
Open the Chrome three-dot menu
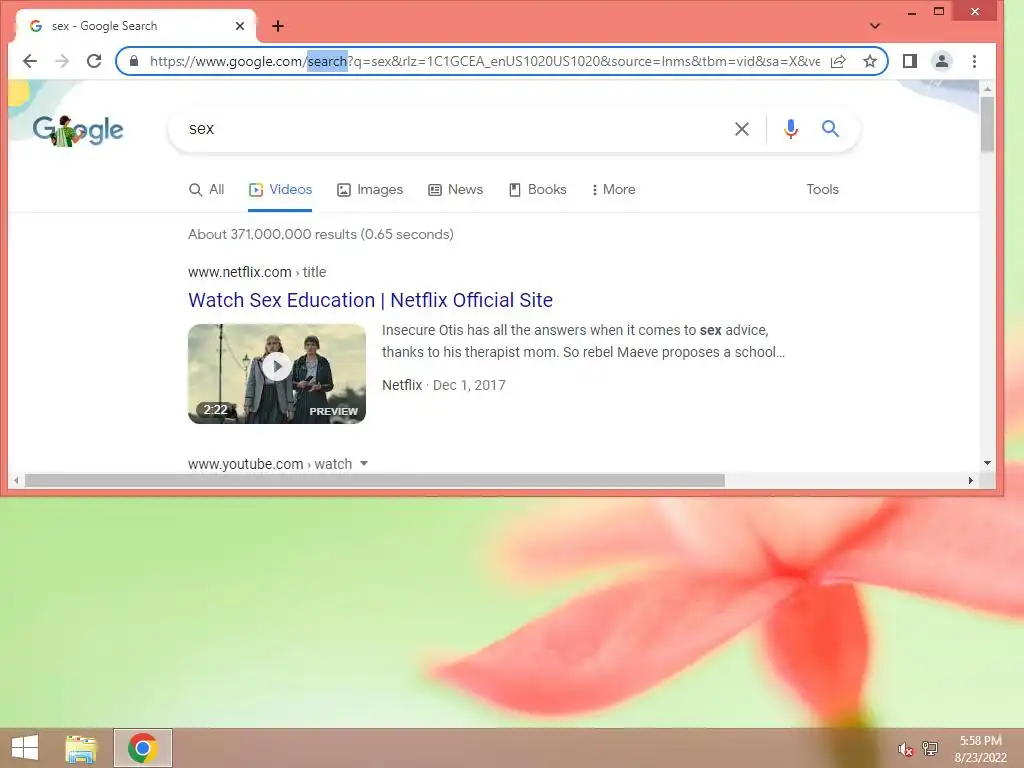point(974,61)
